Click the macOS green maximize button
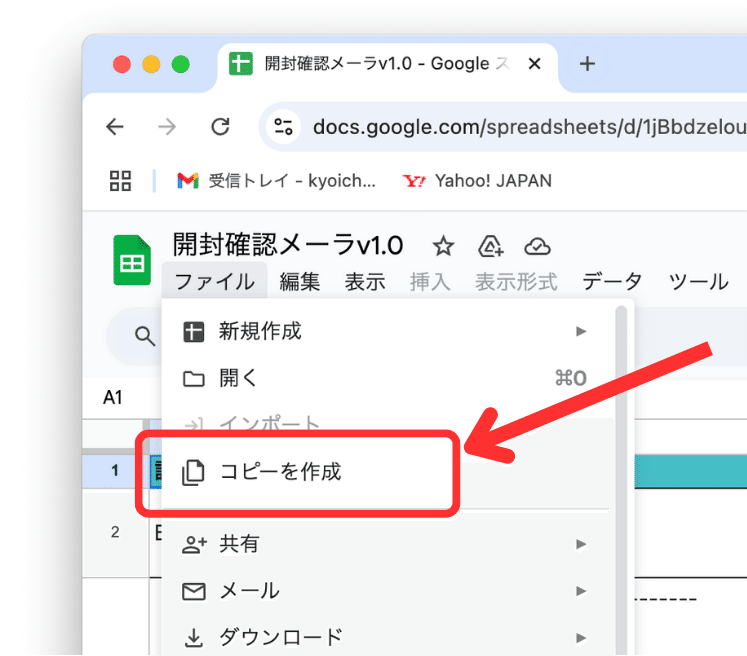Image resolution: width=747 pixels, height=656 pixels. point(181,64)
